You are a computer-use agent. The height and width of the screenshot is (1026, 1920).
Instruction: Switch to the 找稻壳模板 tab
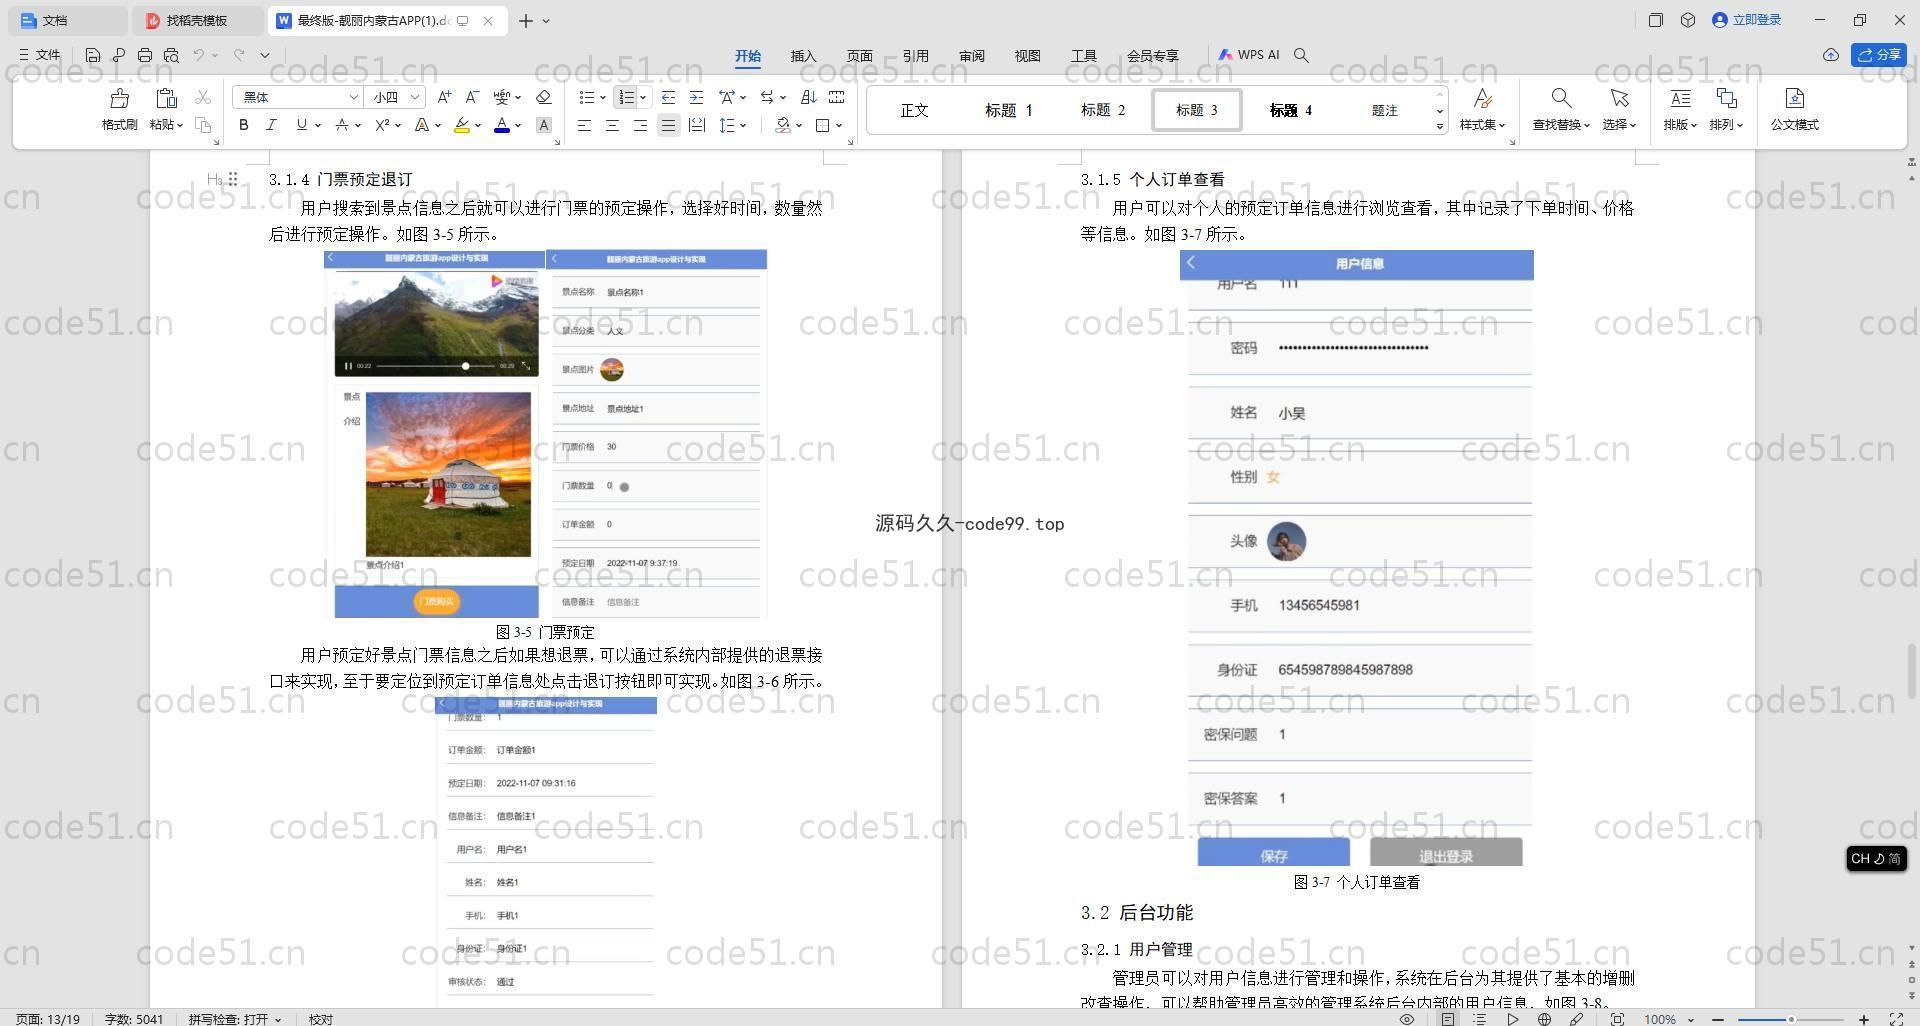pyautogui.click(x=198, y=20)
